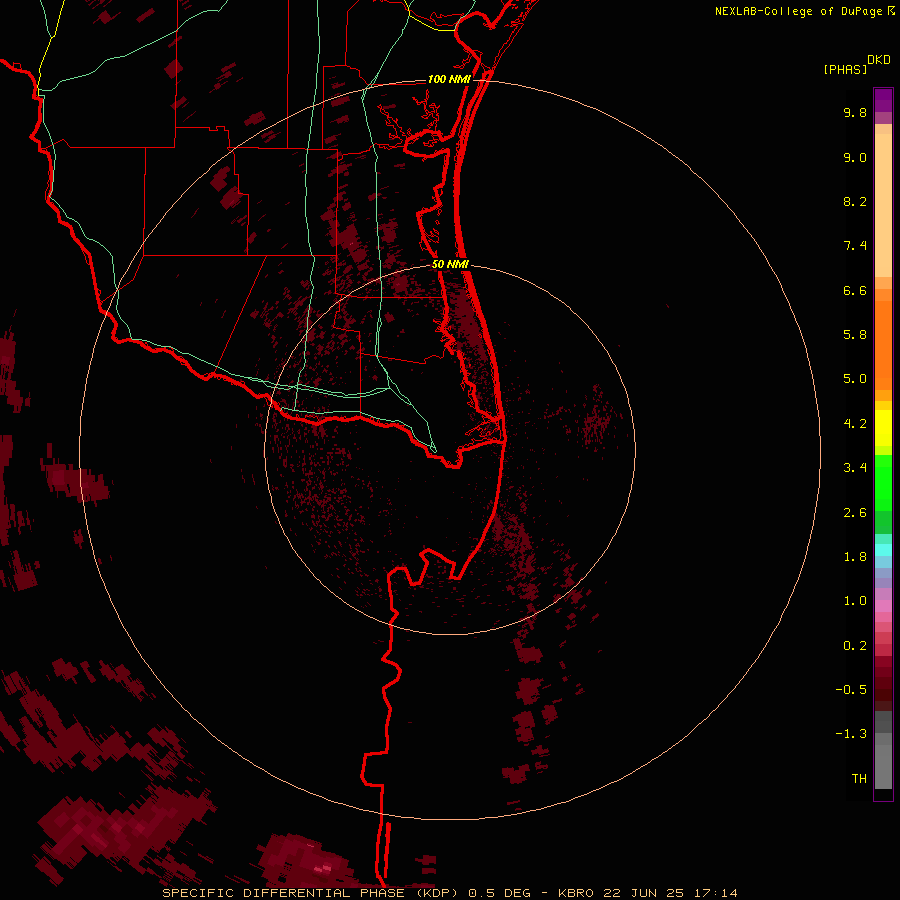Screen dimensions: 900x900
Task: Click the 9.8 value on color scale
Action: 855,112
